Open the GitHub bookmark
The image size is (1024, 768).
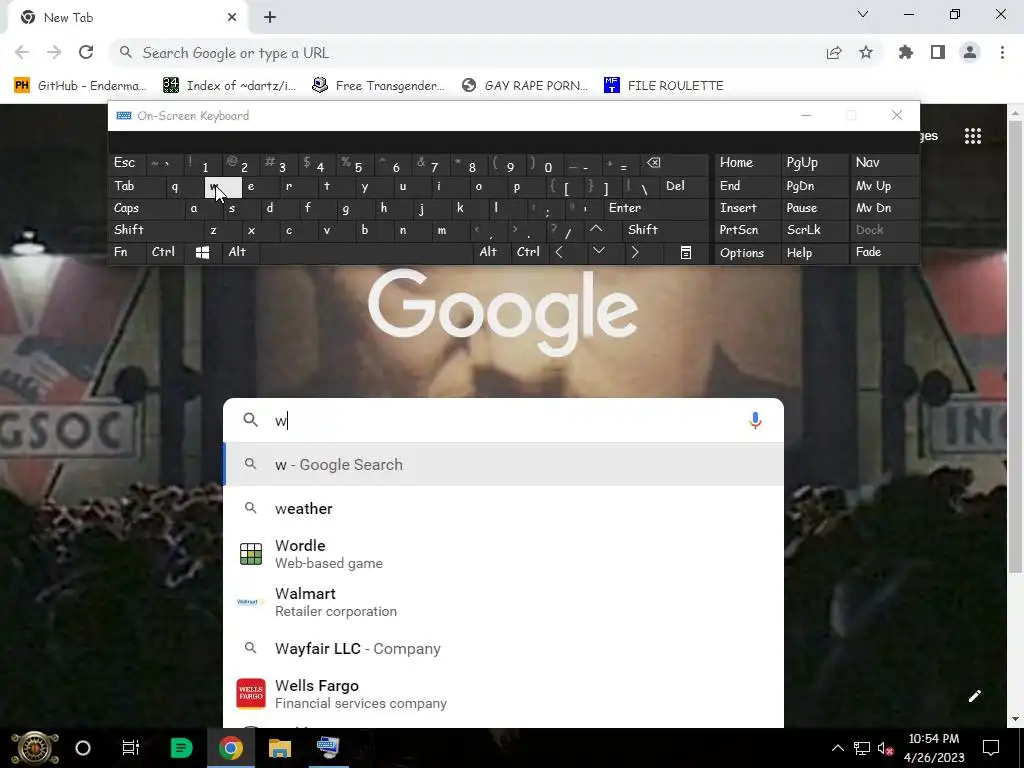click(x=78, y=86)
